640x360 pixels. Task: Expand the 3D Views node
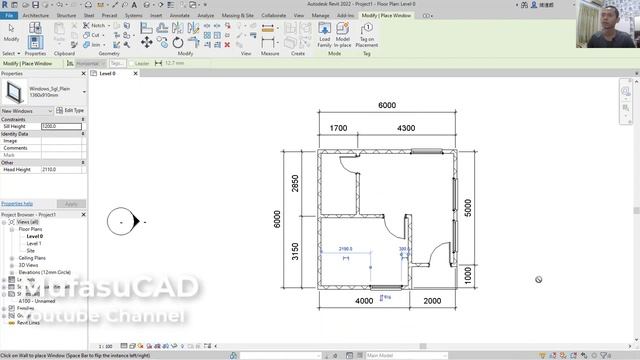(x=12, y=265)
